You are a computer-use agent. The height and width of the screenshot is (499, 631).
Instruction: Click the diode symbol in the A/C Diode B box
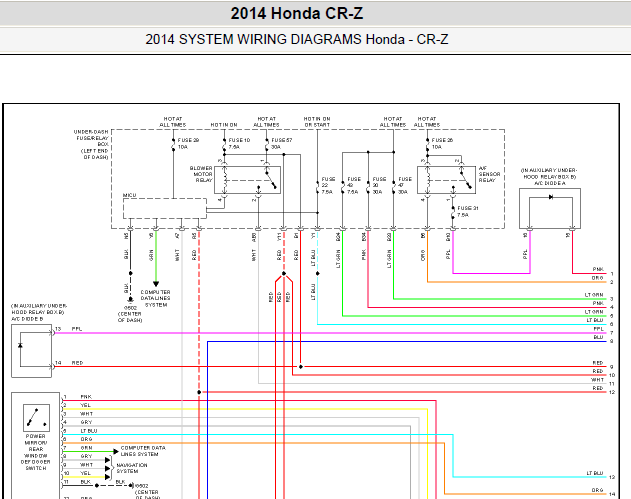[x=20, y=345]
